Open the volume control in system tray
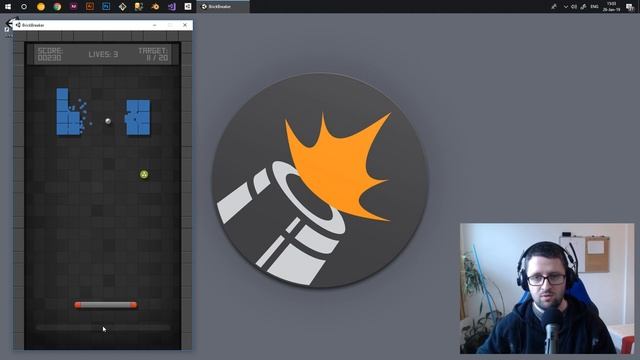Screen dimensions: 640x360 tap(574, 7)
